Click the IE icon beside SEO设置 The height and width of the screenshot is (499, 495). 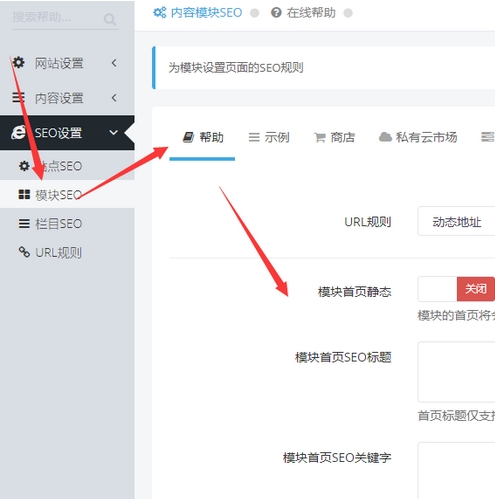(19, 132)
